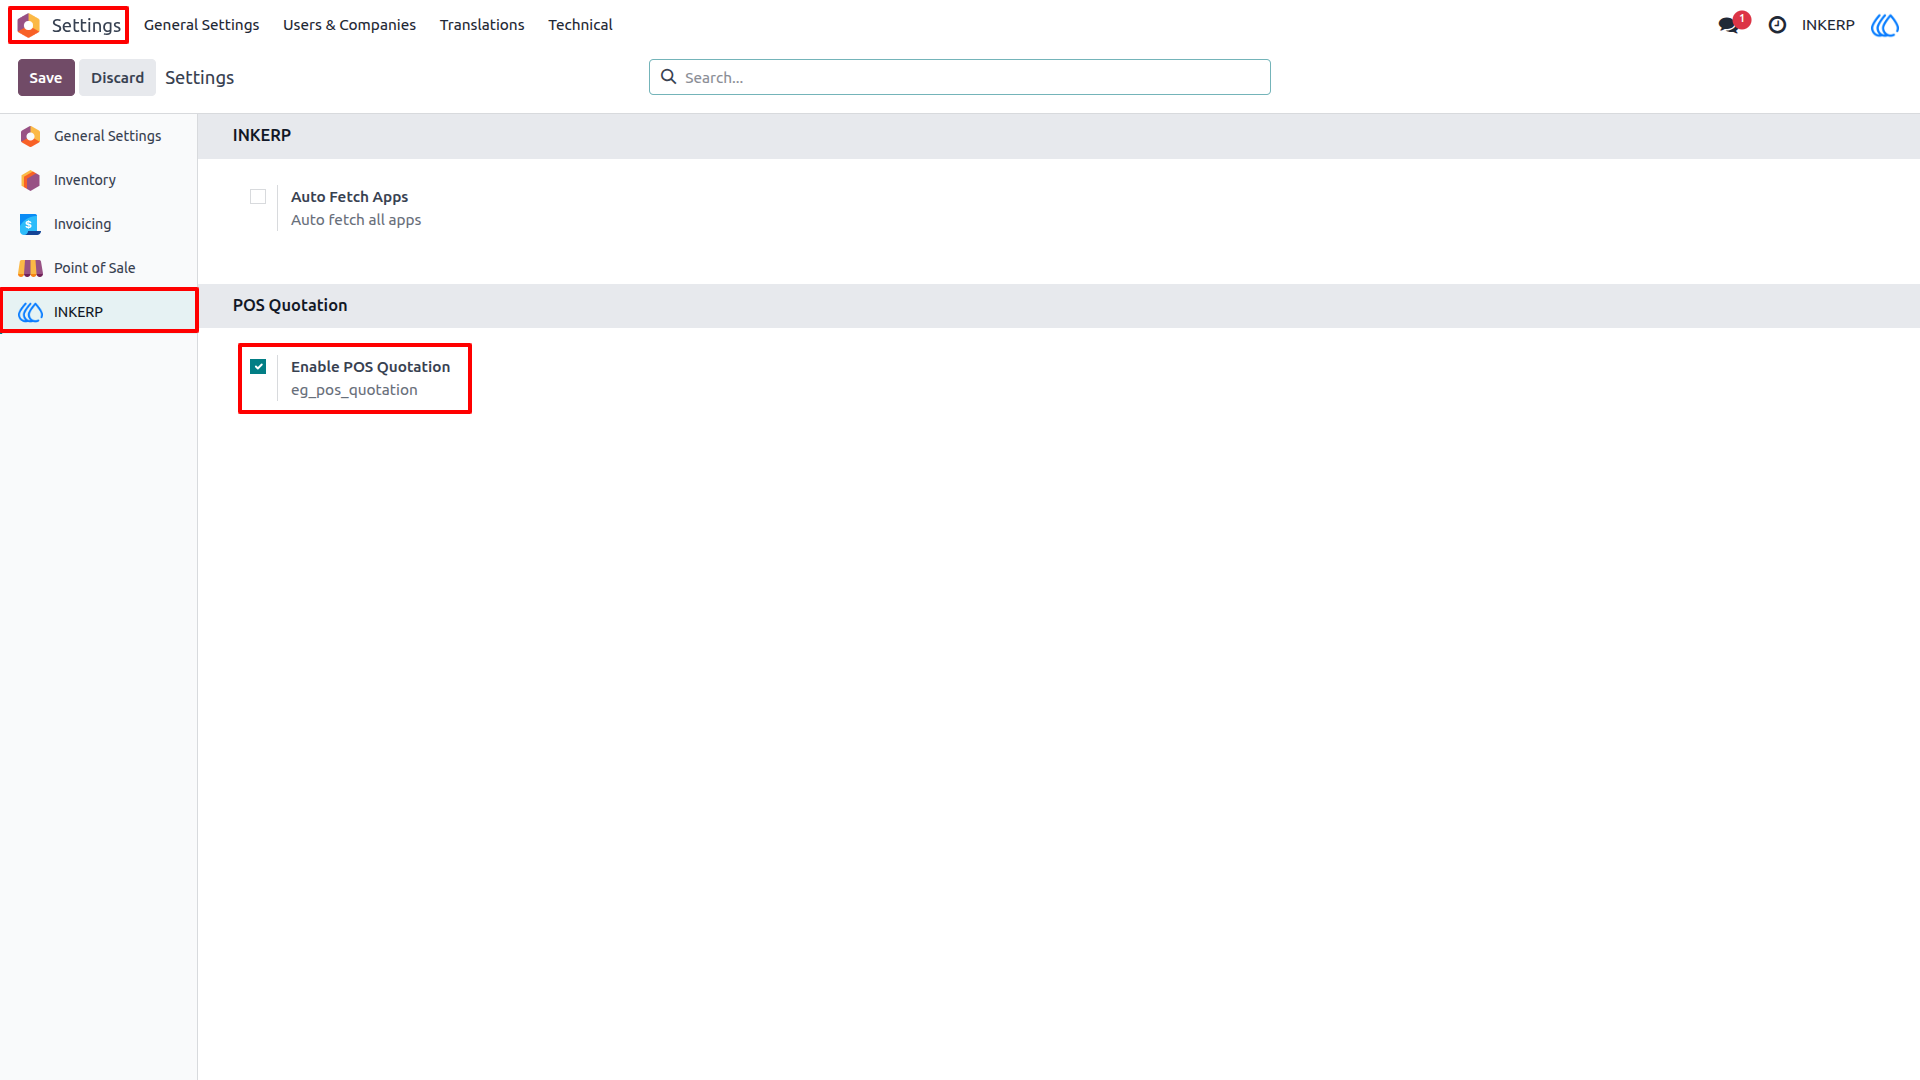Image resolution: width=1920 pixels, height=1080 pixels.
Task: Click the General Settings sidebar icon
Action: pyautogui.click(x=31, y=136)
